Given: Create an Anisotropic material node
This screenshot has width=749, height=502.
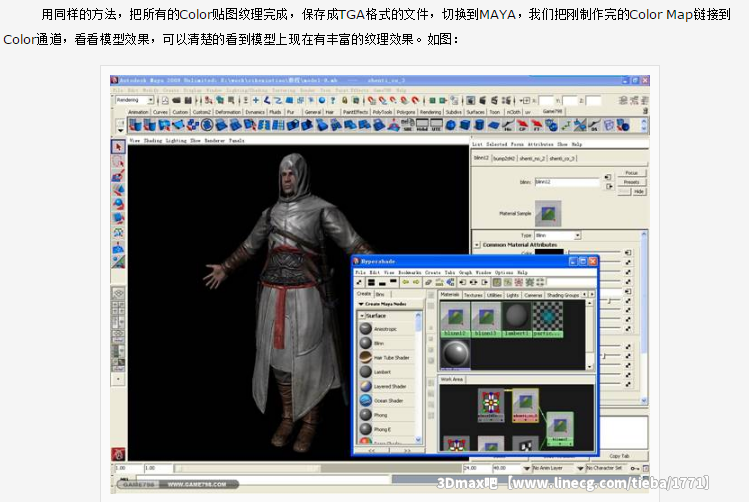Looking at the screenshot, I should tap(386, 329).
